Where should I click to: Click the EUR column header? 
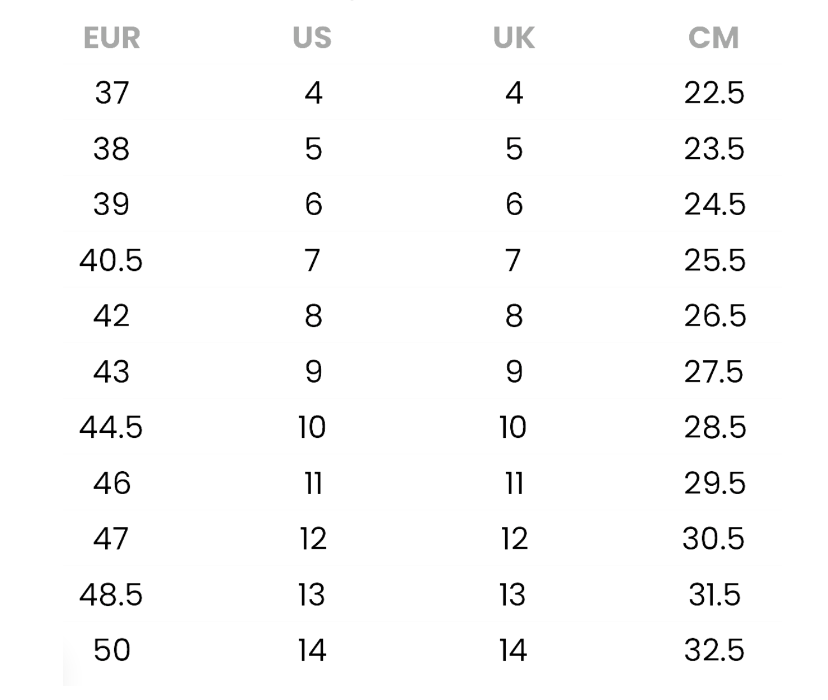pyautogui.click(x=111, y=38)
